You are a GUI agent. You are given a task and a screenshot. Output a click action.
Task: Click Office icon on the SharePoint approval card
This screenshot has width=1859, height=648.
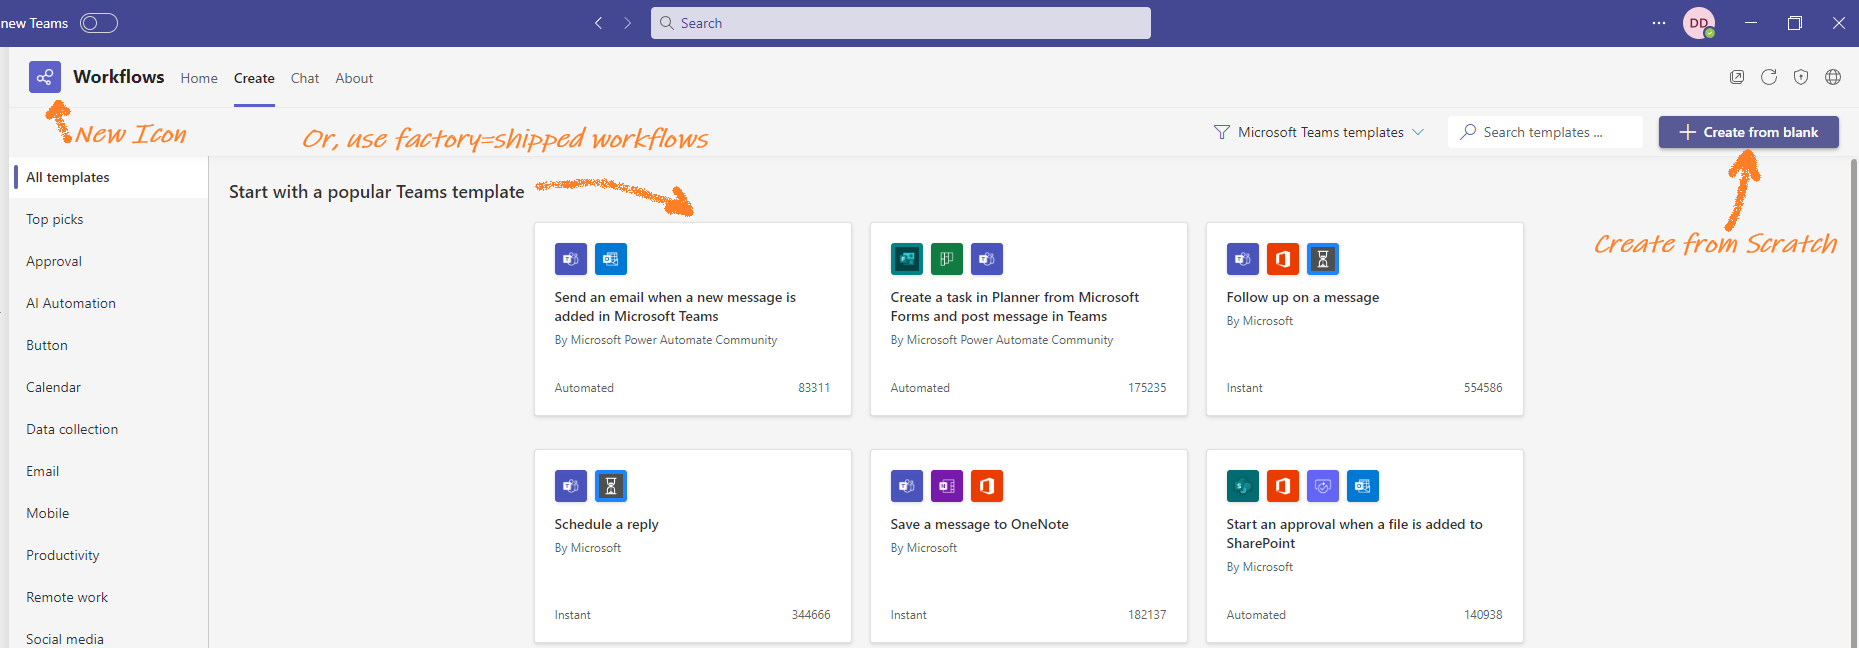click(x=1283, y=486)
